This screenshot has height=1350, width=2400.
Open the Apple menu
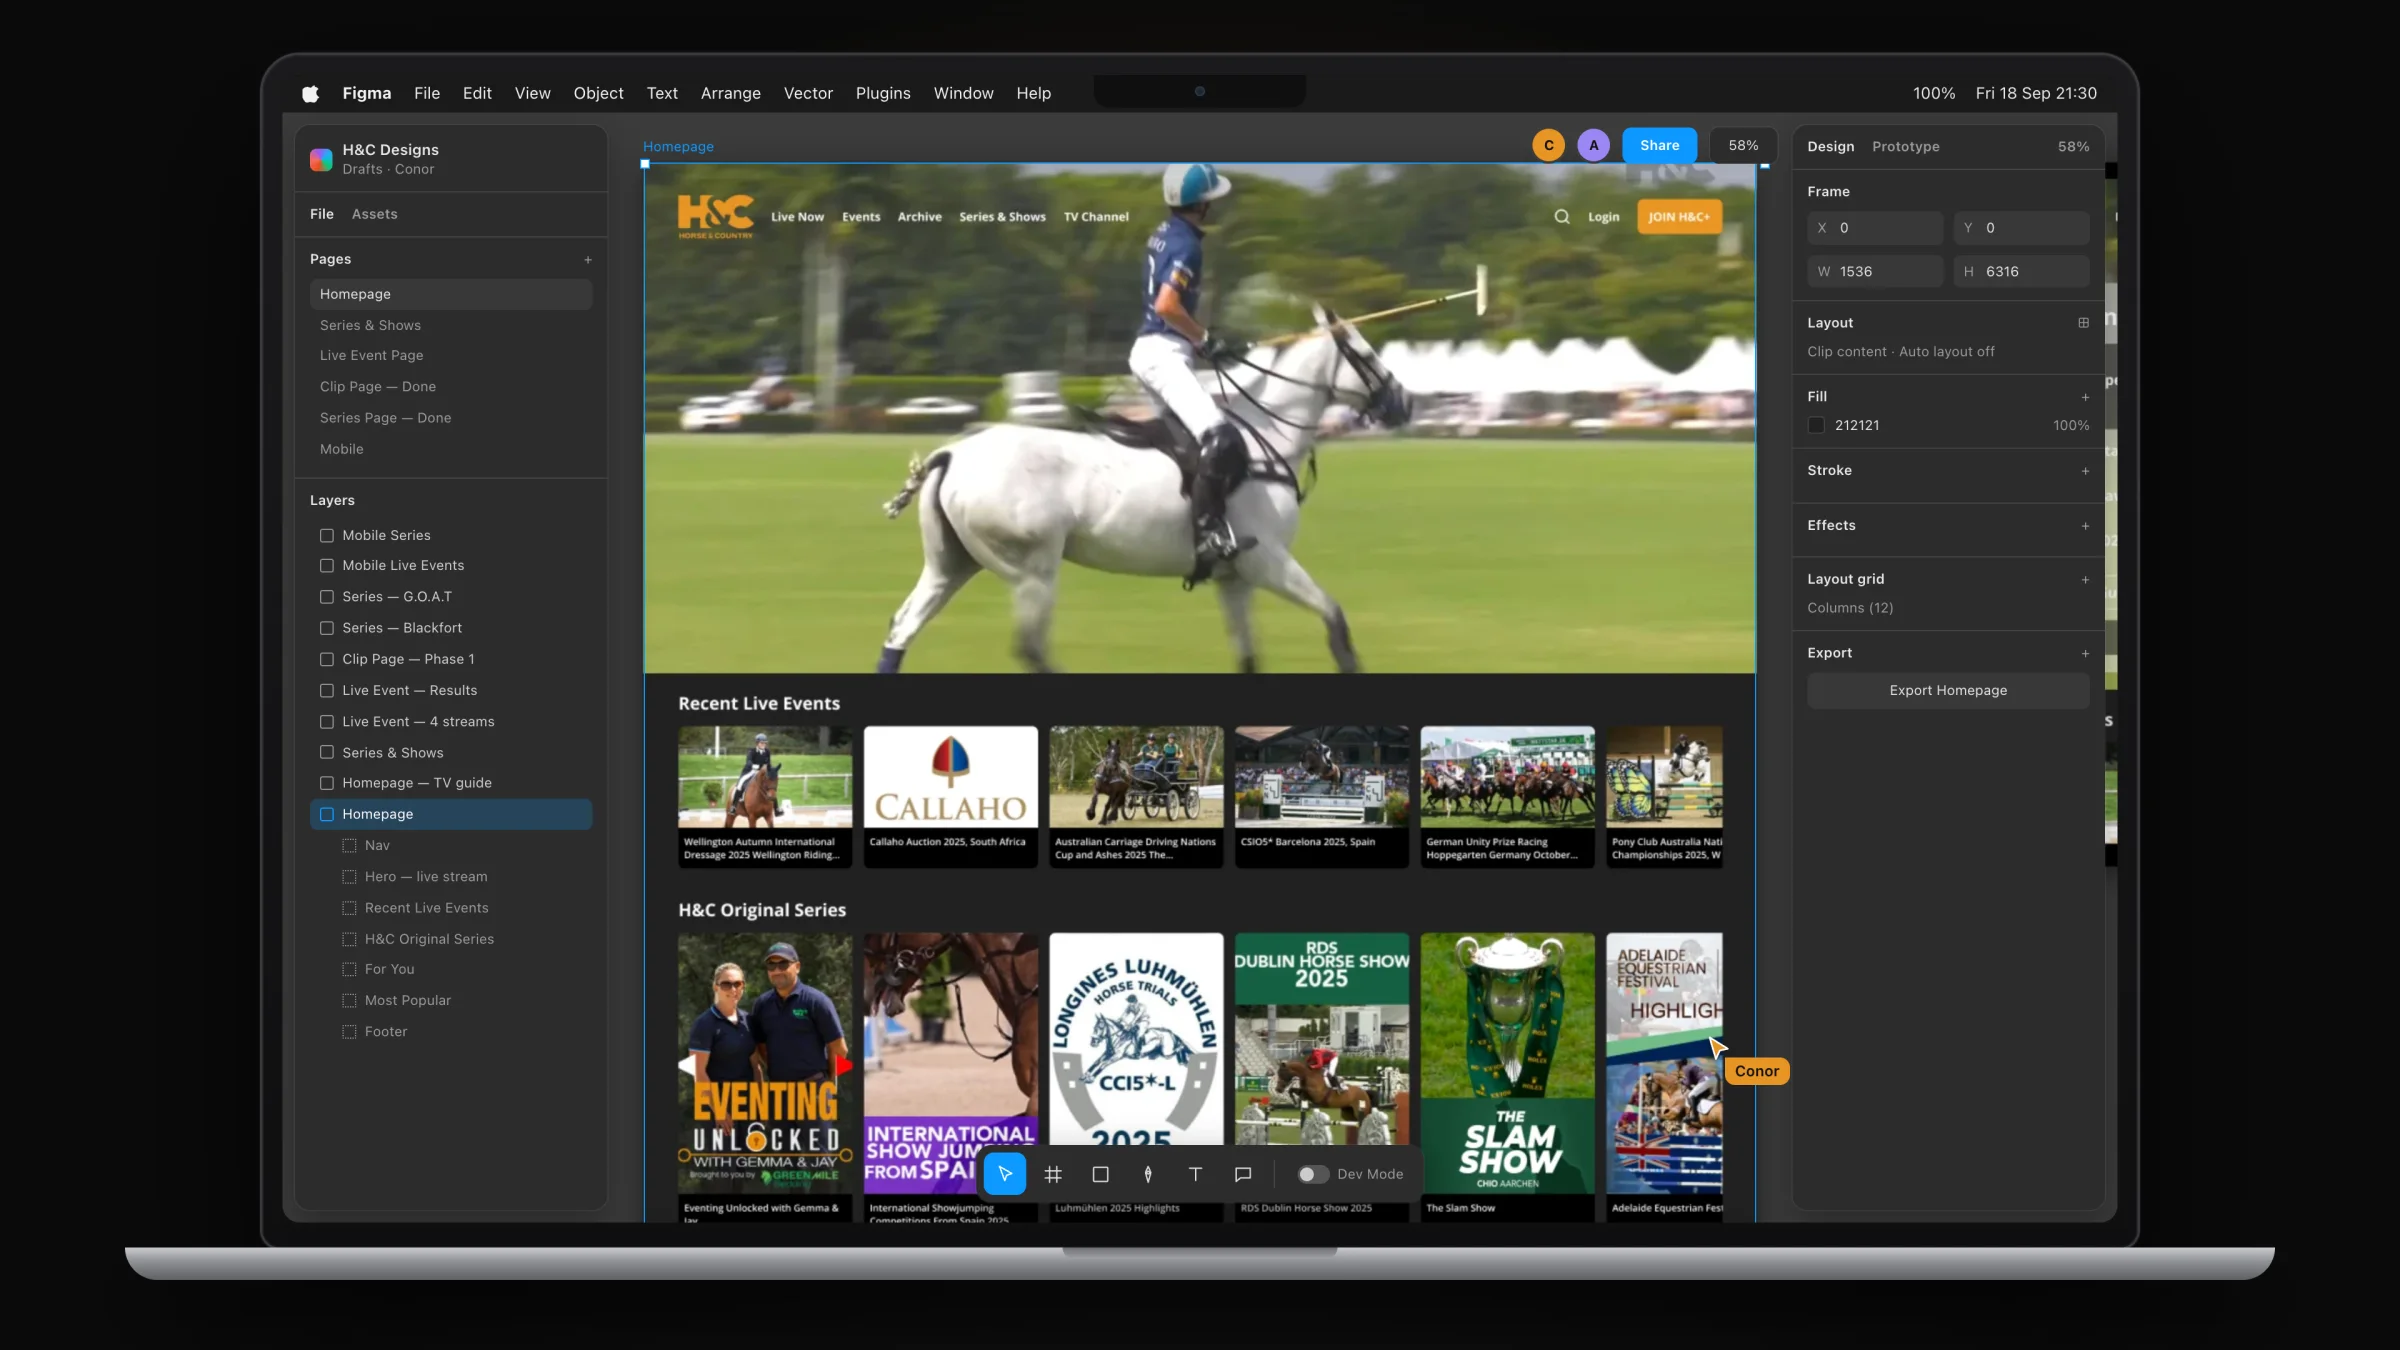[x=310, y=93]
